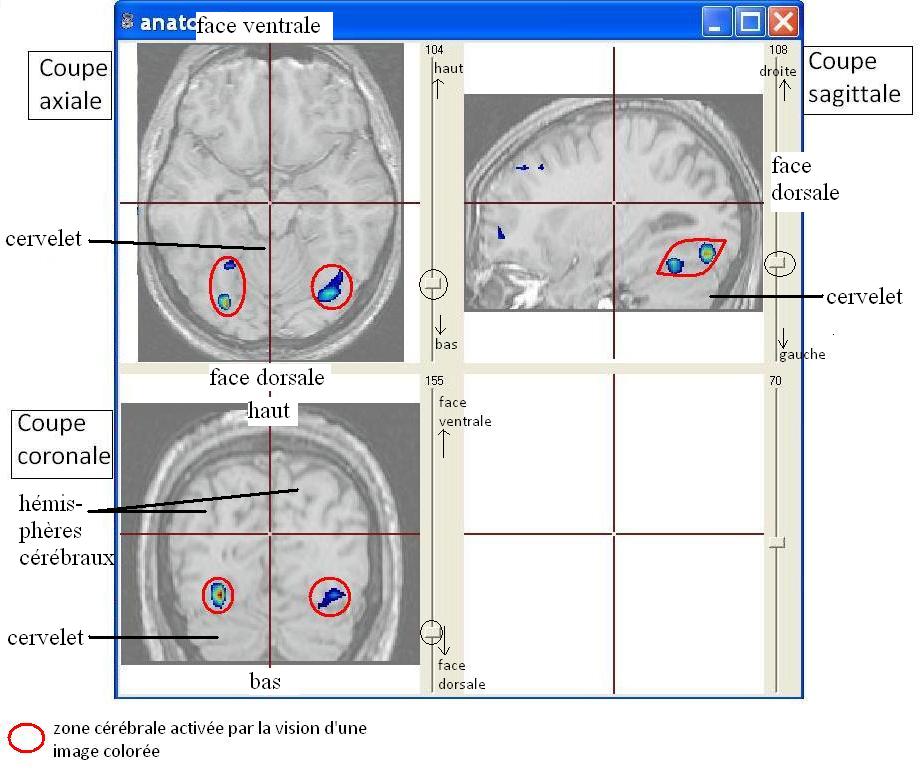The image size is (921, 770).
Task: Select the right blue activation in coronal slice
Action: coord(330,597)
